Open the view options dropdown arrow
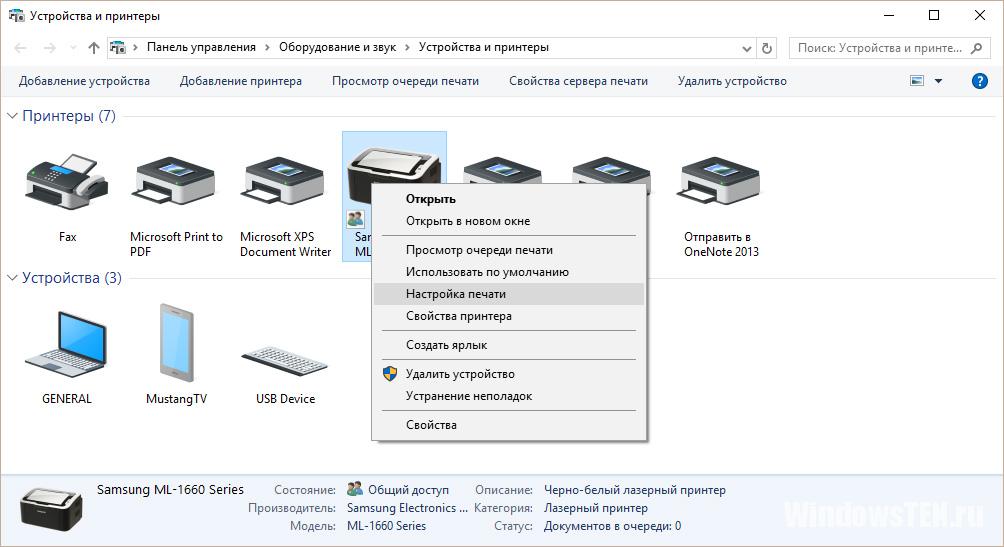Image resolution: width=1004 pixels, height=547 pixels. click(939, 81)
